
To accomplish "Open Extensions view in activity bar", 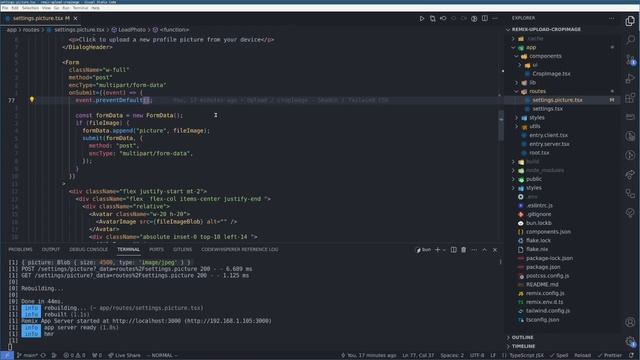I will [630, 98].
